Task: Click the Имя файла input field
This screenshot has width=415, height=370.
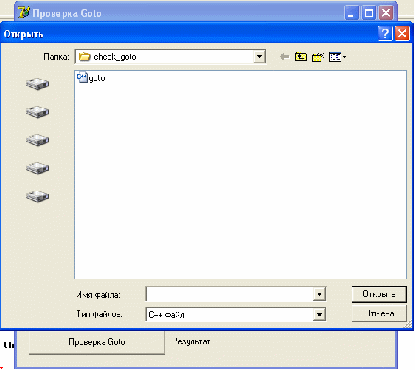Action: pos(230,294)
